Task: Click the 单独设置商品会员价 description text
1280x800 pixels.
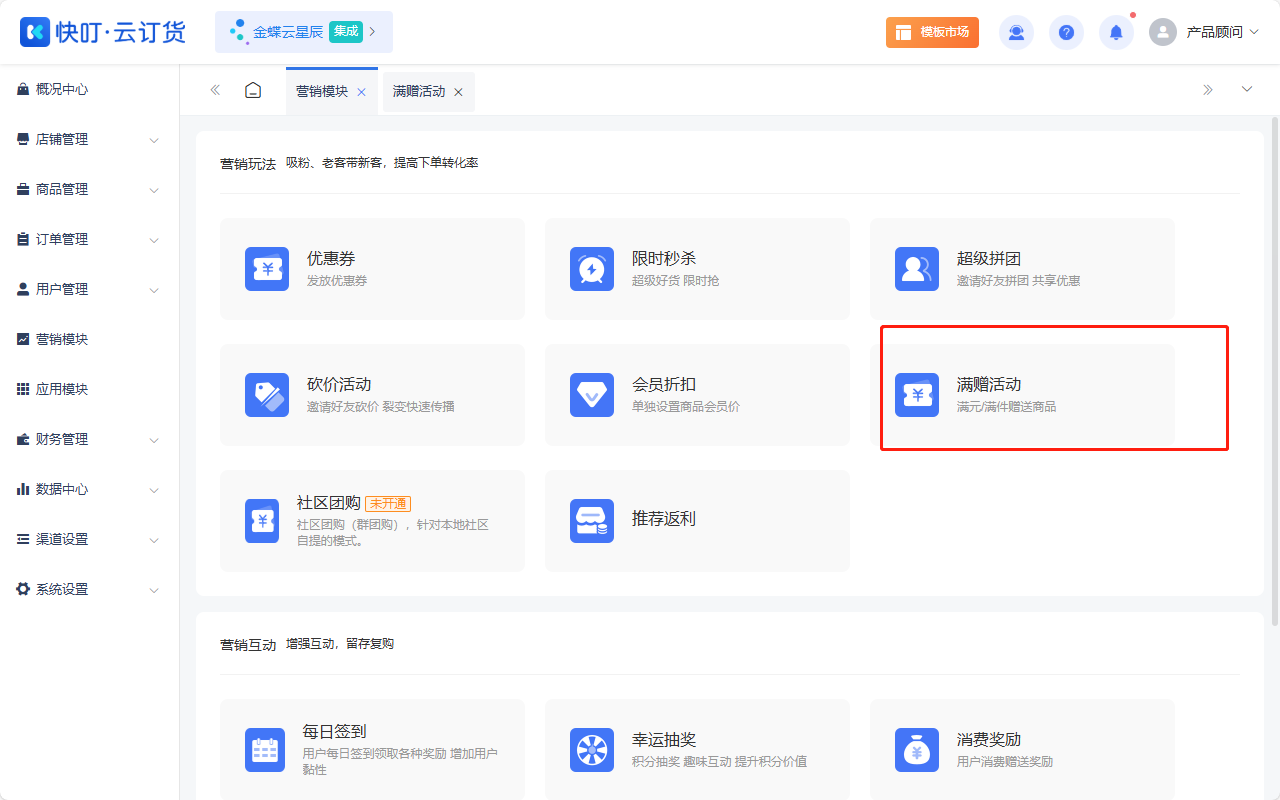Action: coord(686,407)
